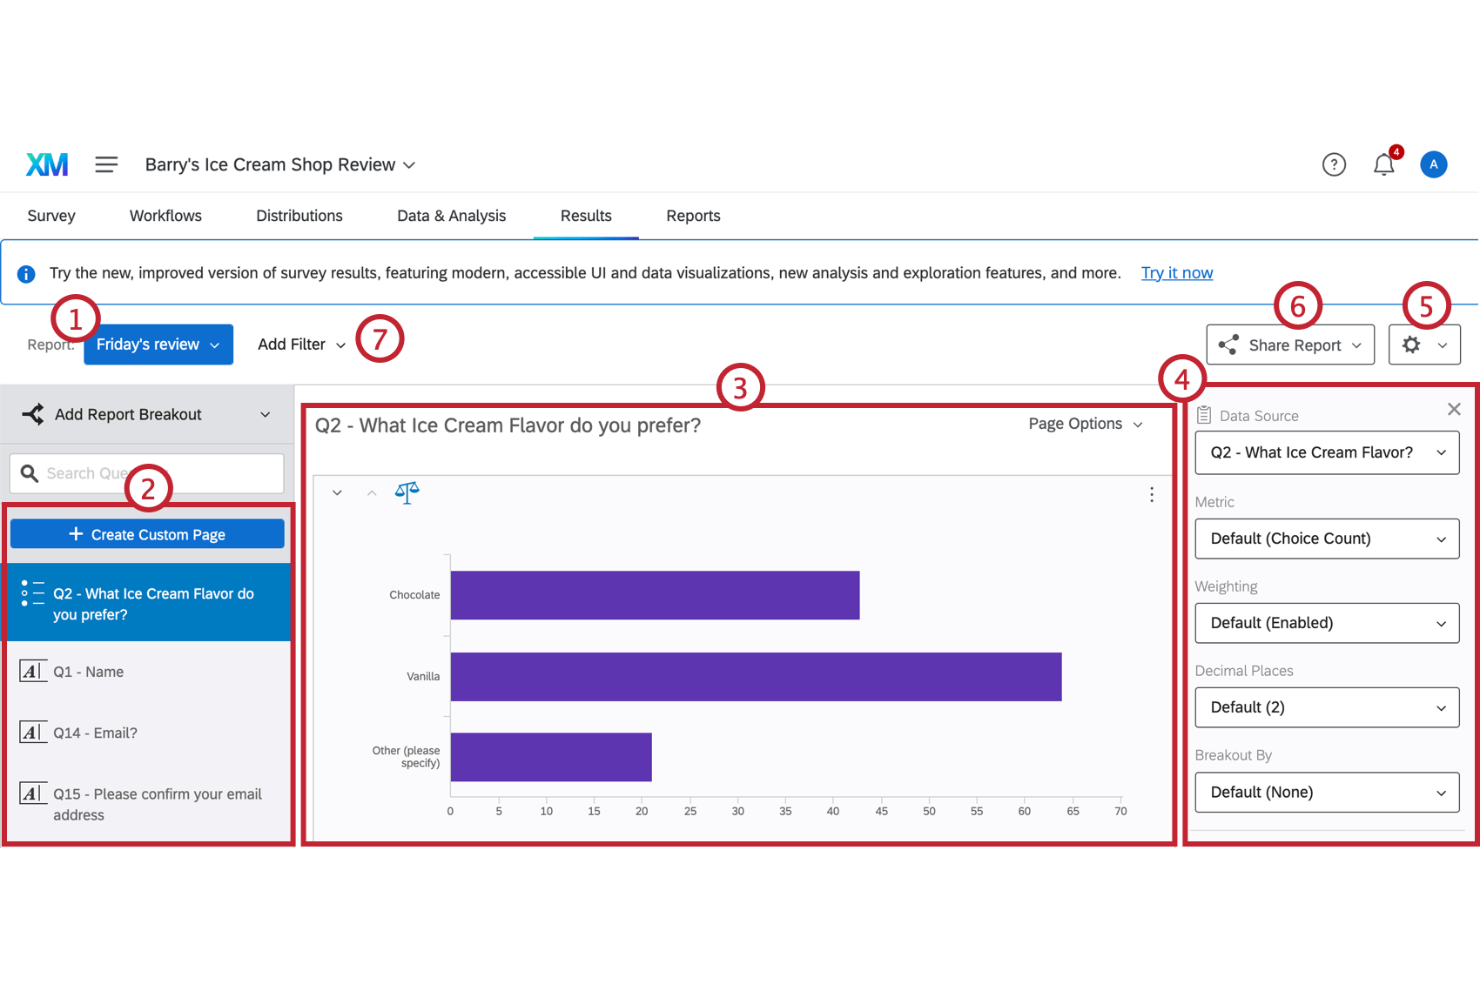Viewport: 1480px width, 987px height.
Task: Open the Weighting dropdown
Action: [x=1327, y=623]
